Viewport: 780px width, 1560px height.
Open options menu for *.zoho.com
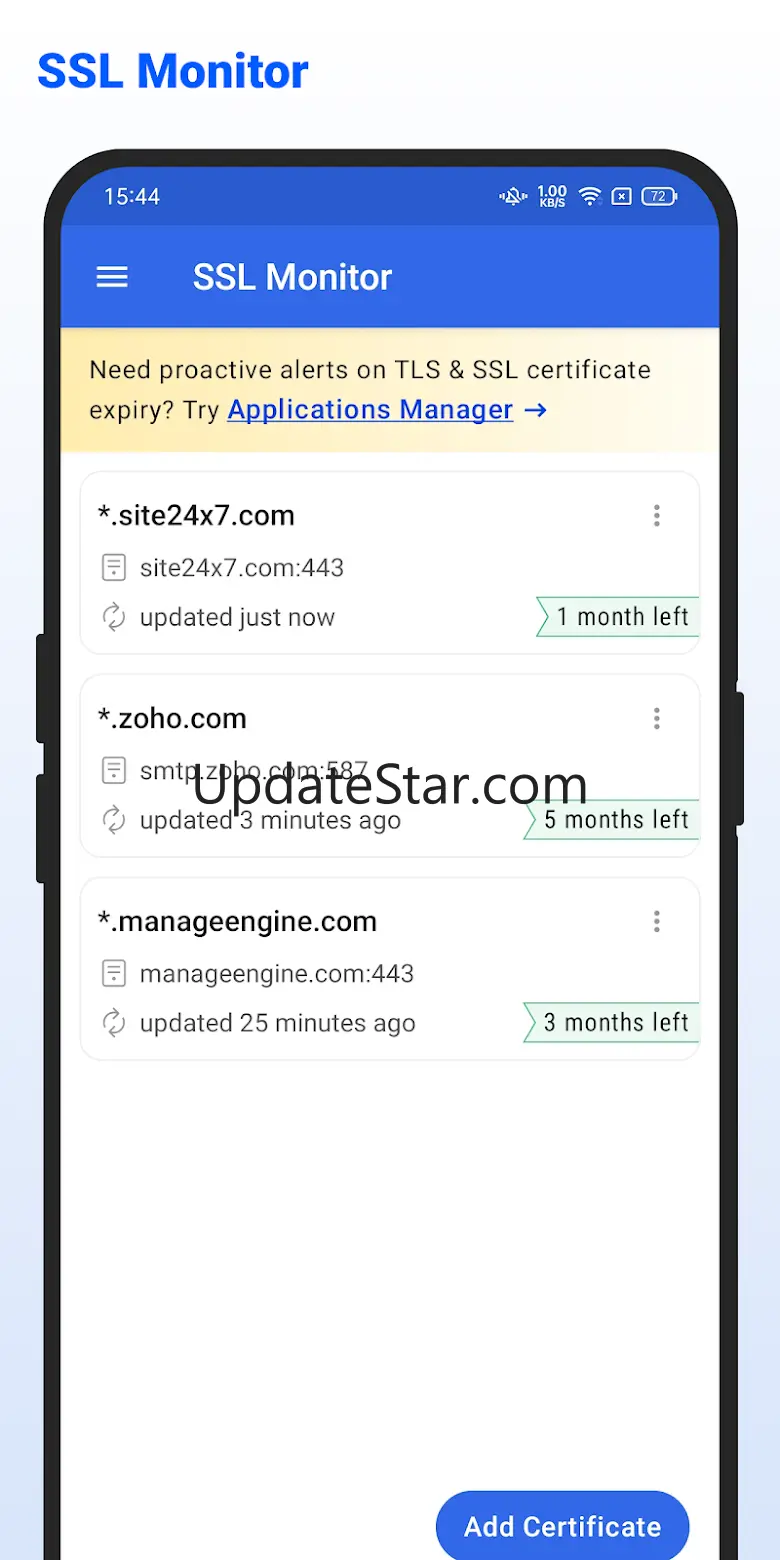coord(657,718)
